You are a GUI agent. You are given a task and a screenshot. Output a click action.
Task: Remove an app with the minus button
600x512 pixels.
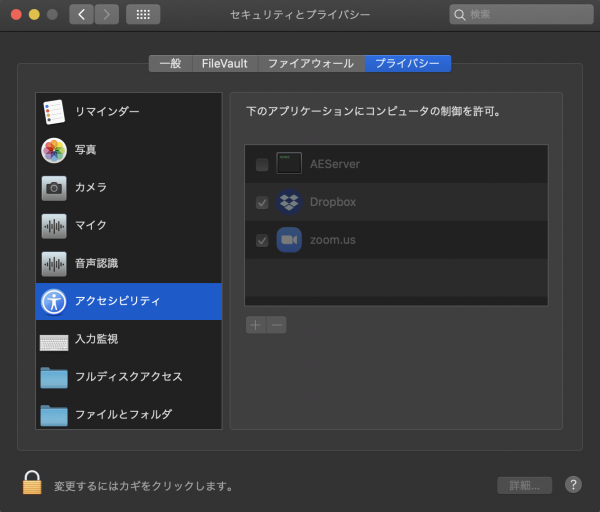coord(277,325)
